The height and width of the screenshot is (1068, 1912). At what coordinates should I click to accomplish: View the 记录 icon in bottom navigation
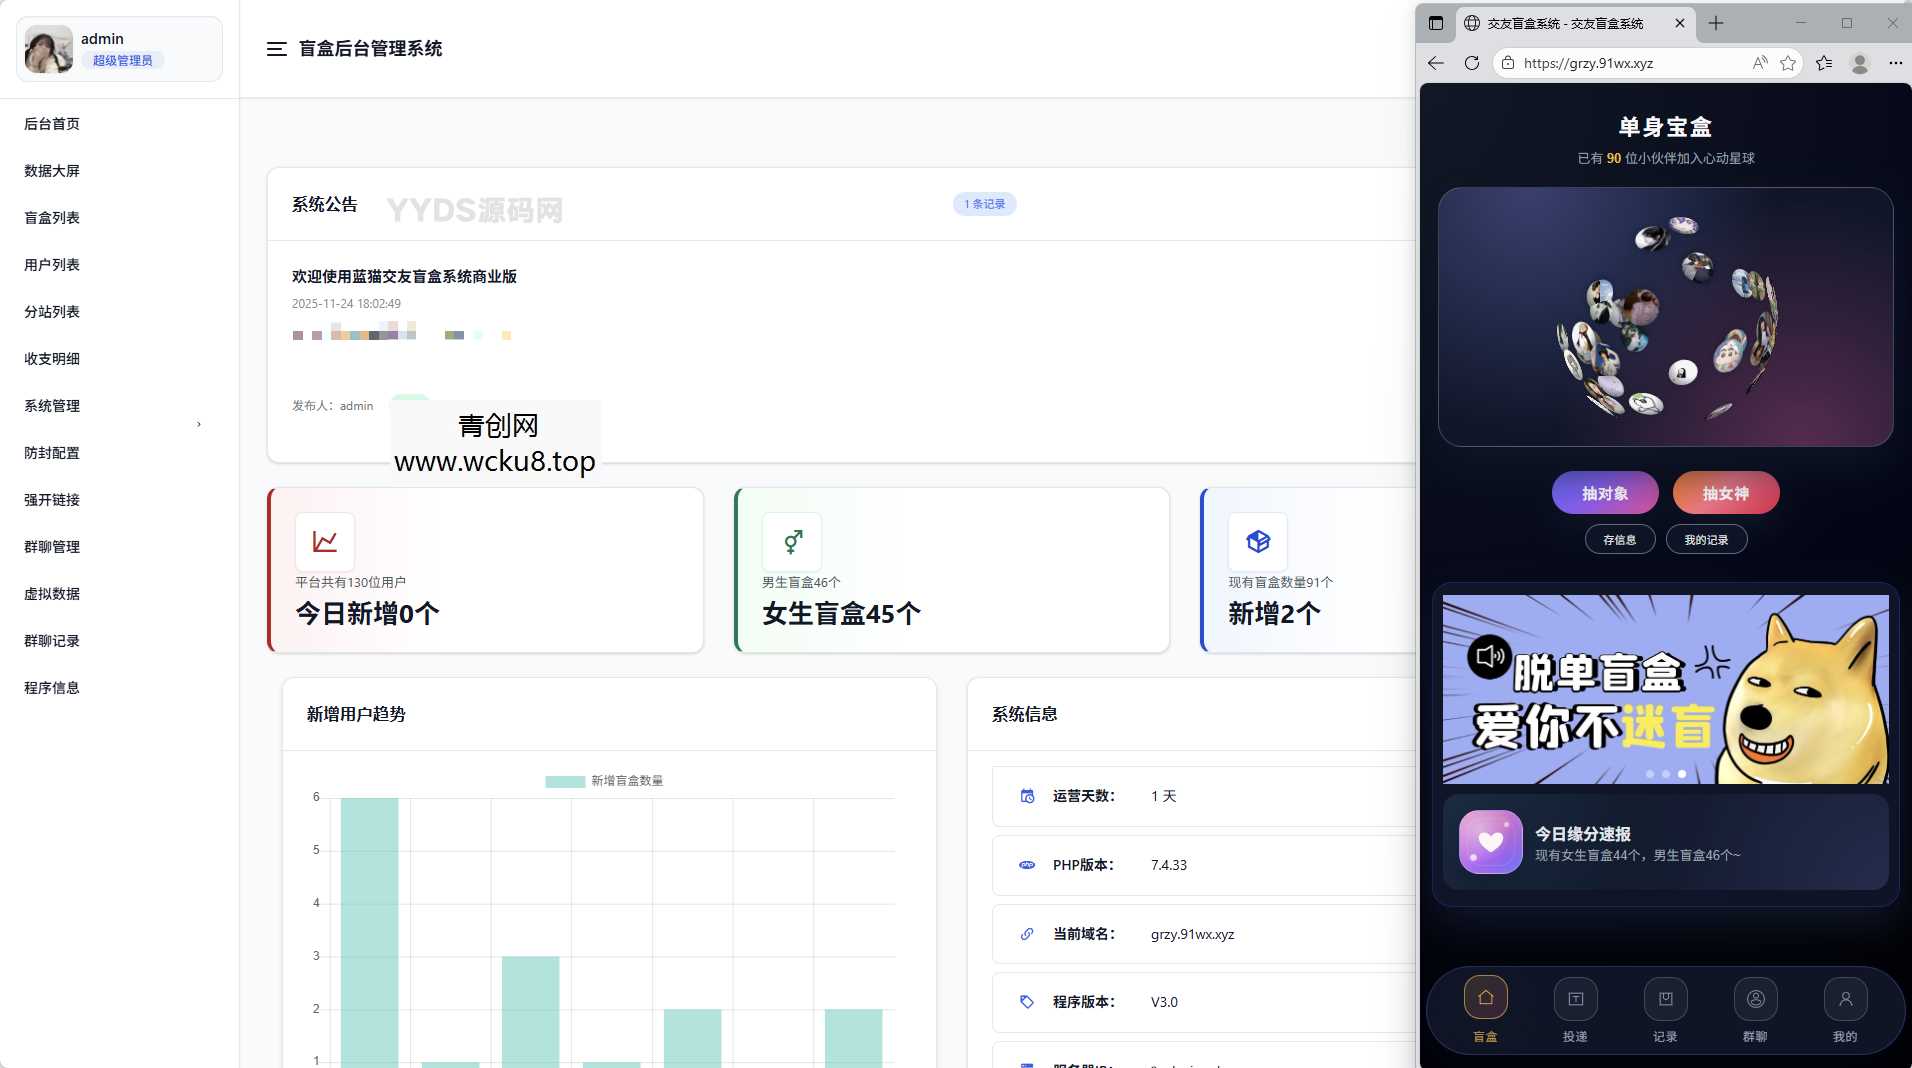[x=1665, y=996]
